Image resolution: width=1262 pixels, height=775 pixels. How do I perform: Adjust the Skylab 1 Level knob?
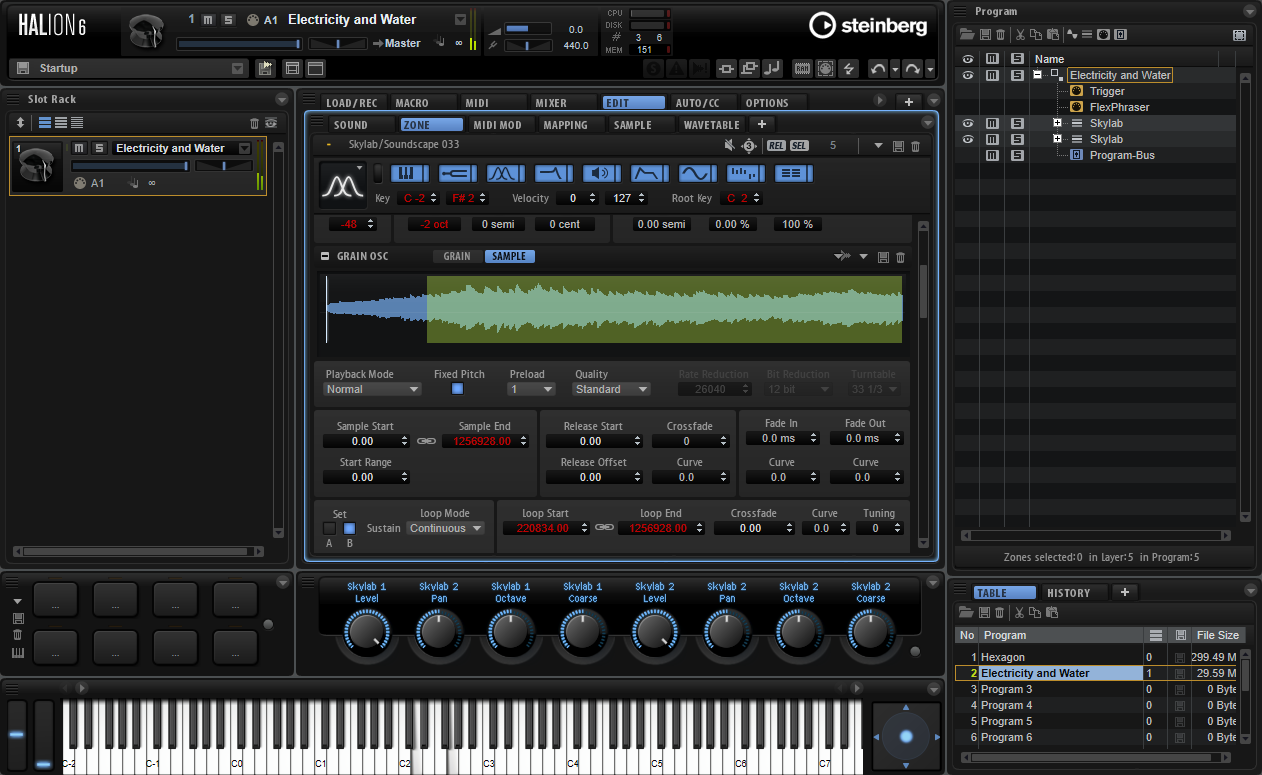(x=366, y=631)
